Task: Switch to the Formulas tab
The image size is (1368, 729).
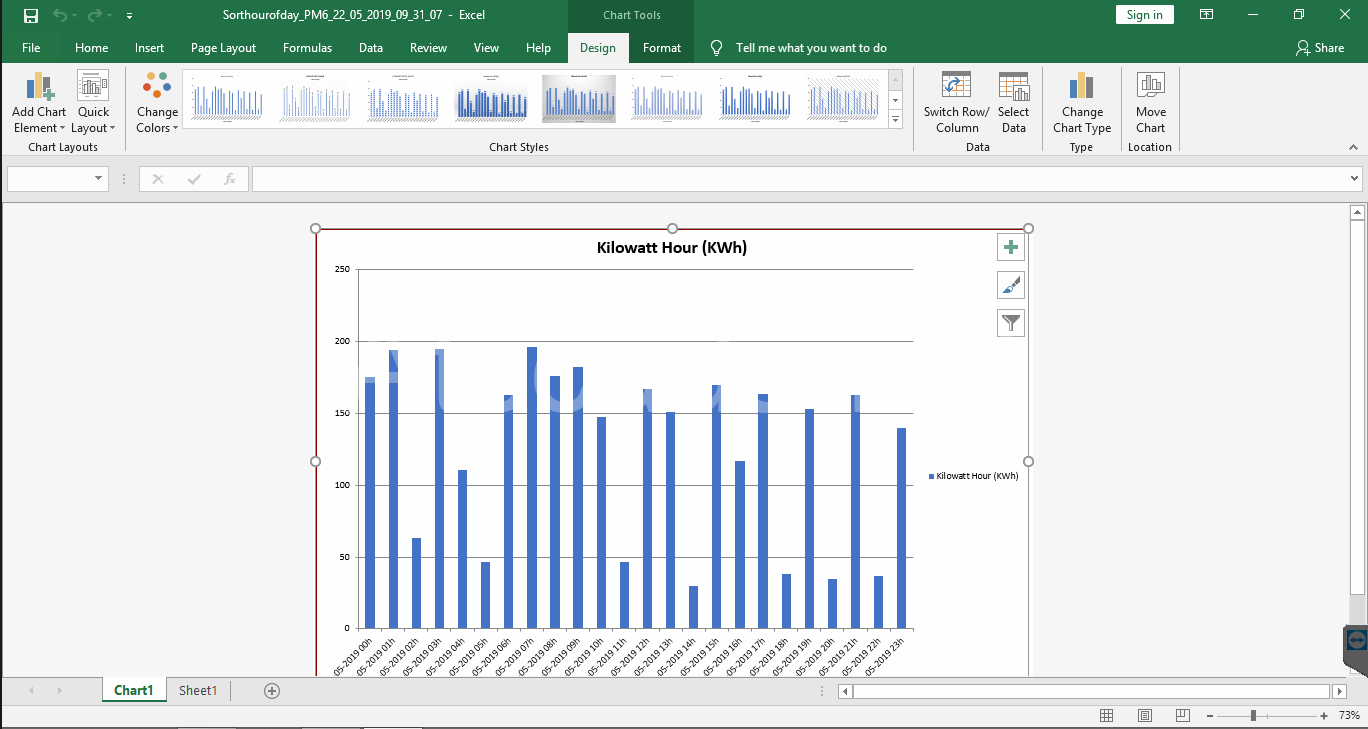Action: (x=308, y=48)
